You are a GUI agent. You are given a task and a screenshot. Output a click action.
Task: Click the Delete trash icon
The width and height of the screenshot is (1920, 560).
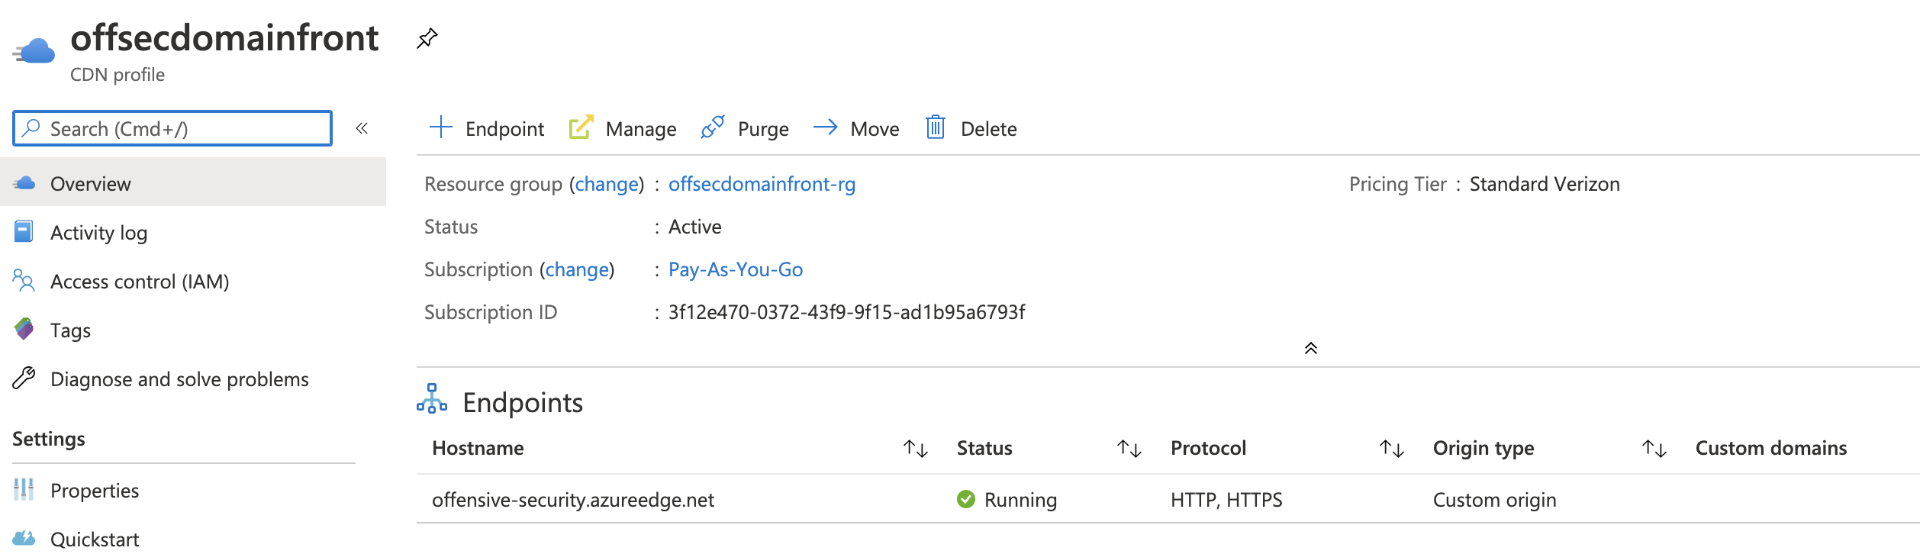tap(935, 127)
